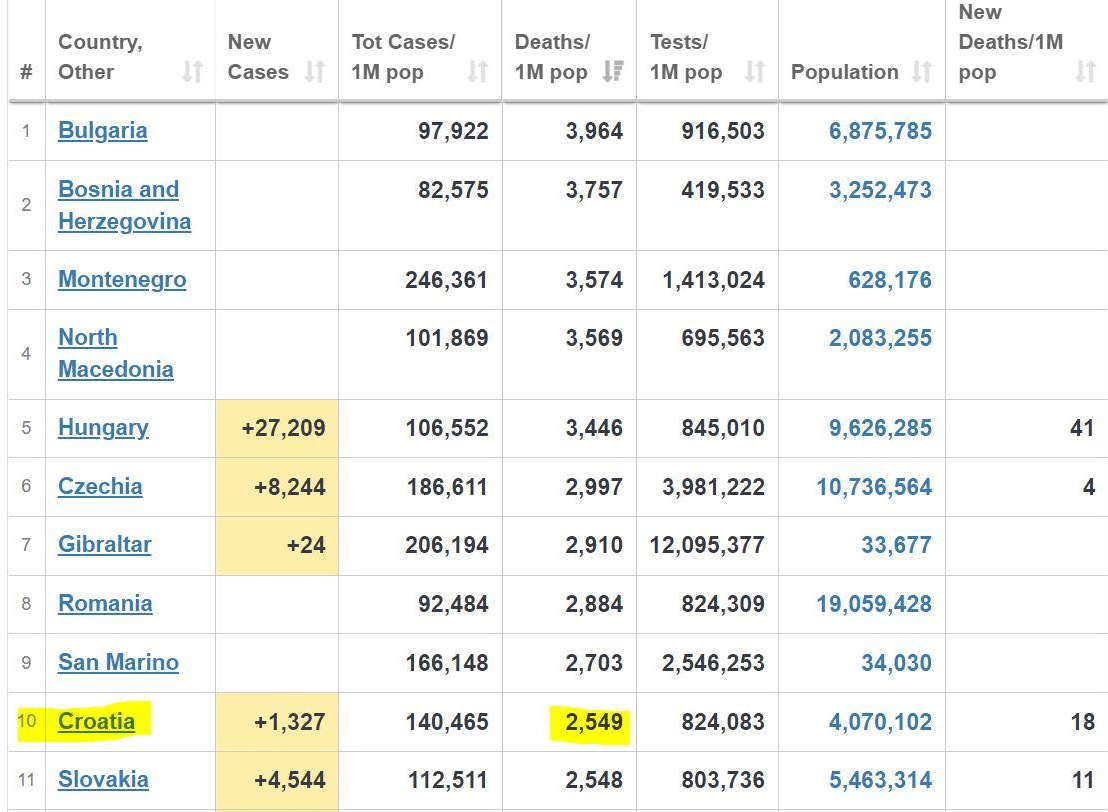Click Slovakia country link
Image resolution: width=1108 pixels, height=812 pixels.
(x=103, y=780)
